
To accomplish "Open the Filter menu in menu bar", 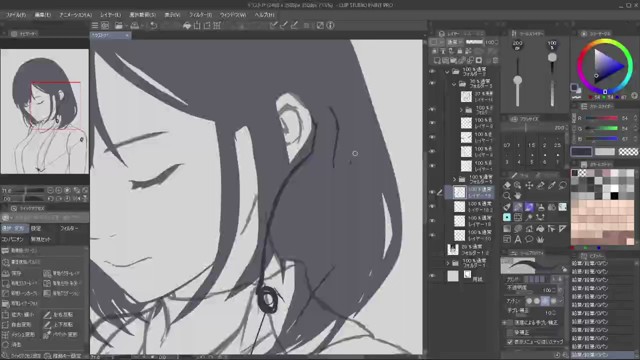I will tap(200, 15).
